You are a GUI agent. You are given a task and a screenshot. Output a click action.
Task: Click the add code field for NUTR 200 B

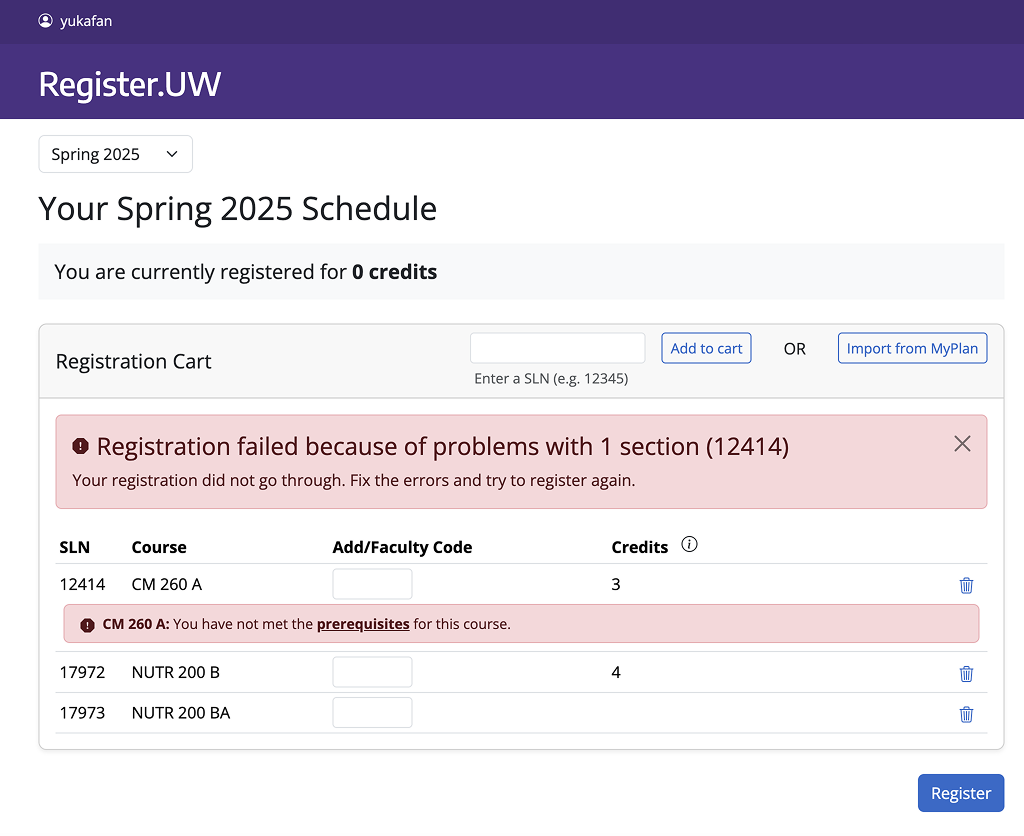372,672
